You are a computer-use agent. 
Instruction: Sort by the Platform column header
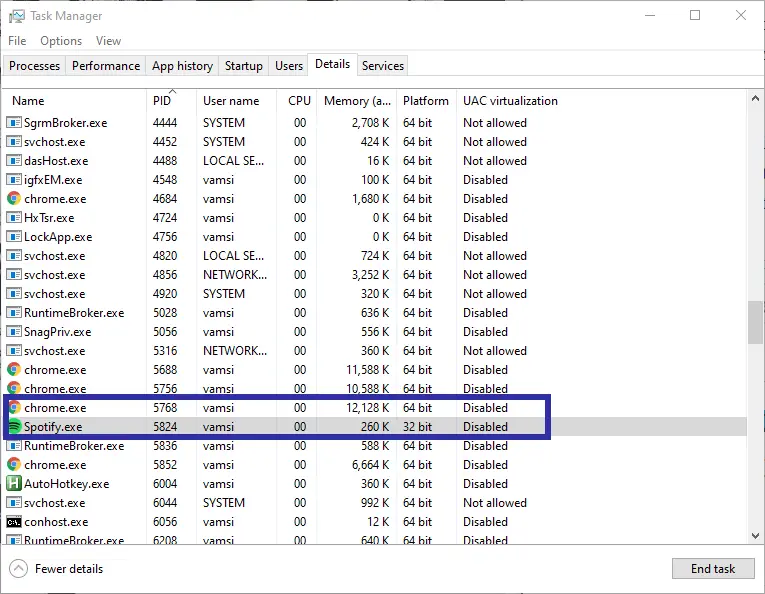point(427,101)
